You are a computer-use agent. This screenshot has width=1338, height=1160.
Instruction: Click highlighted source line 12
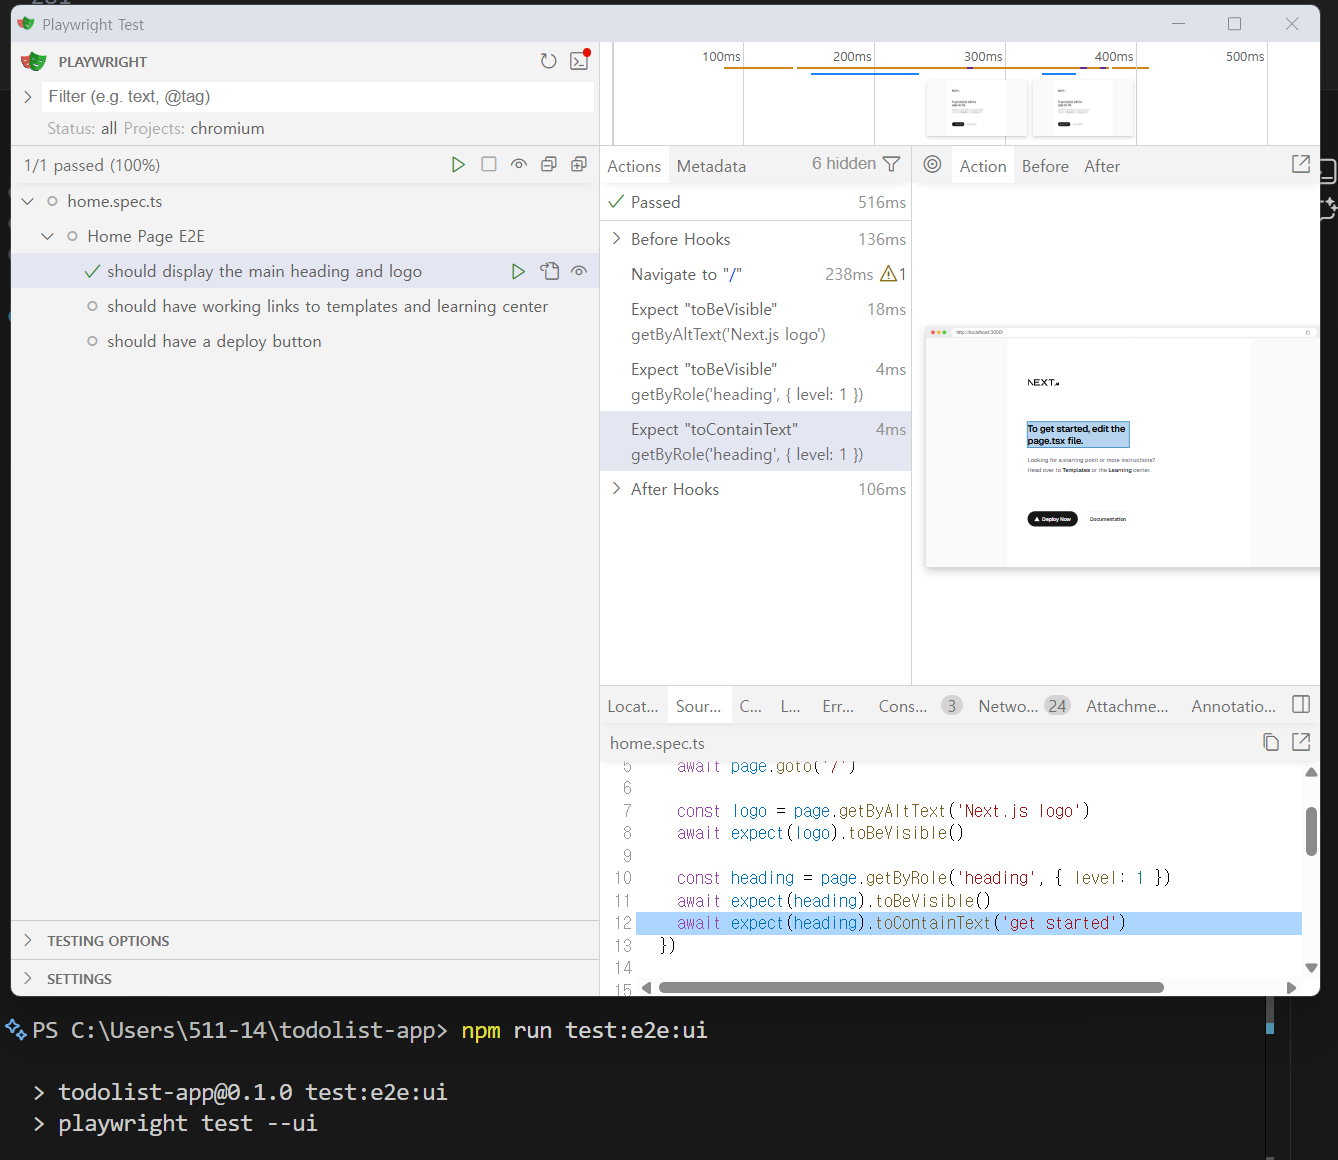968,923
